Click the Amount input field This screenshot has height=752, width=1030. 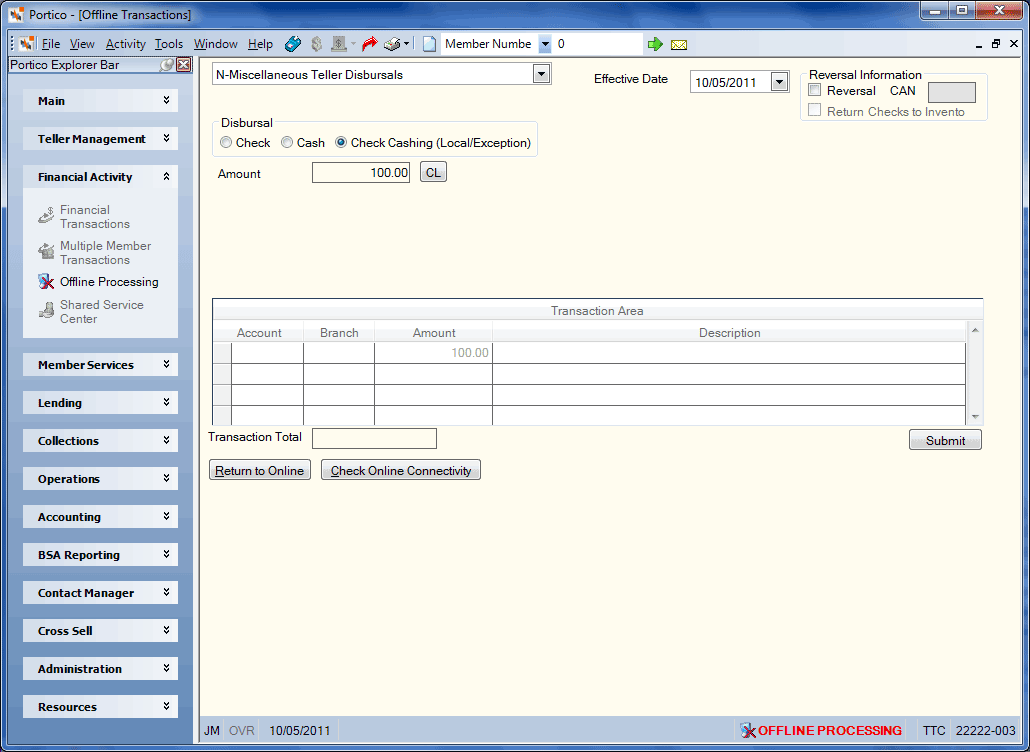361,173
